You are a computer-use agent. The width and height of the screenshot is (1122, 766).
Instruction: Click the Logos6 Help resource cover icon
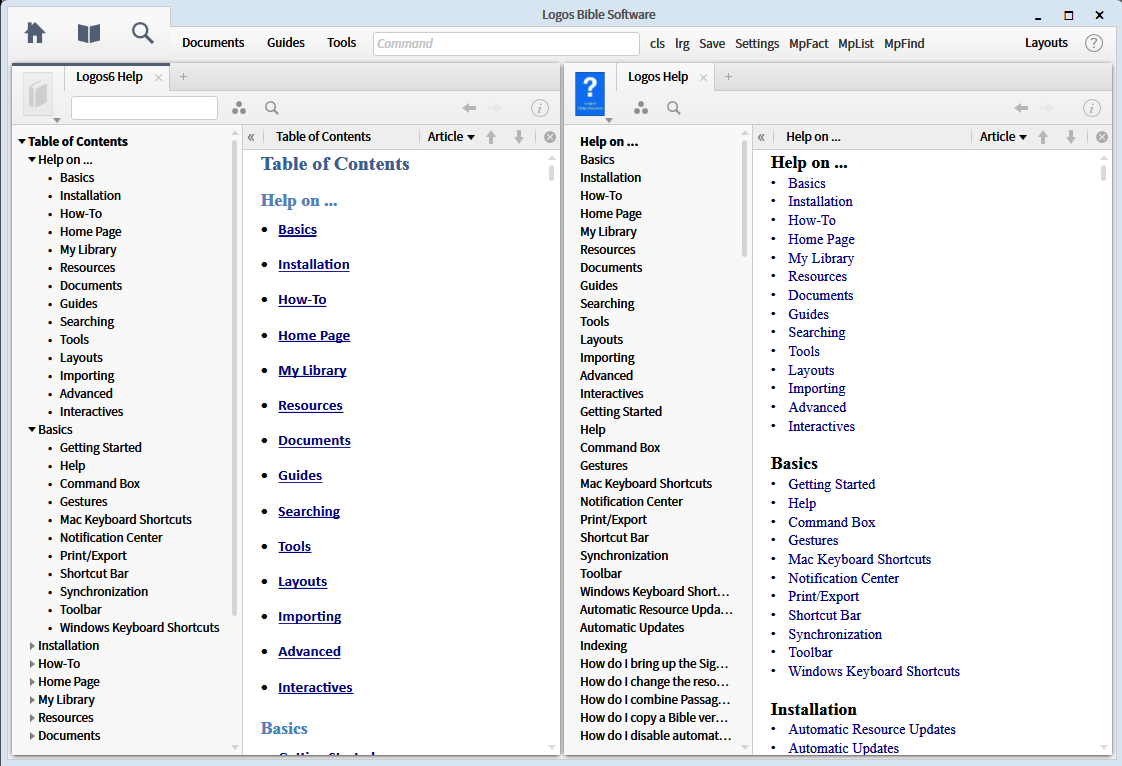[38, 94]
